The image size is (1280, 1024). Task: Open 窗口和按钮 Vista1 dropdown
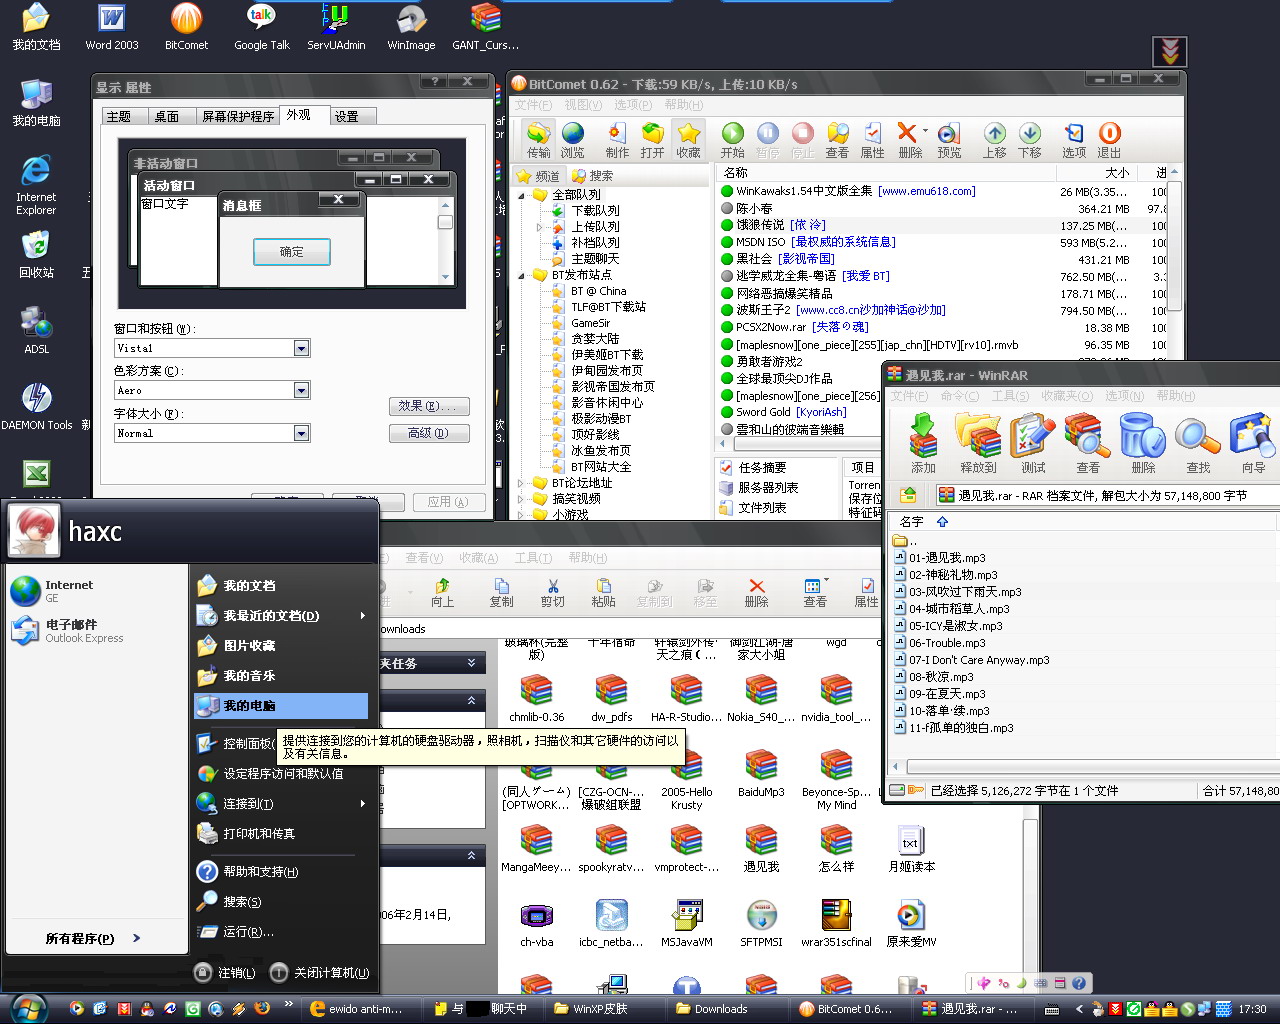coord(301,348)
